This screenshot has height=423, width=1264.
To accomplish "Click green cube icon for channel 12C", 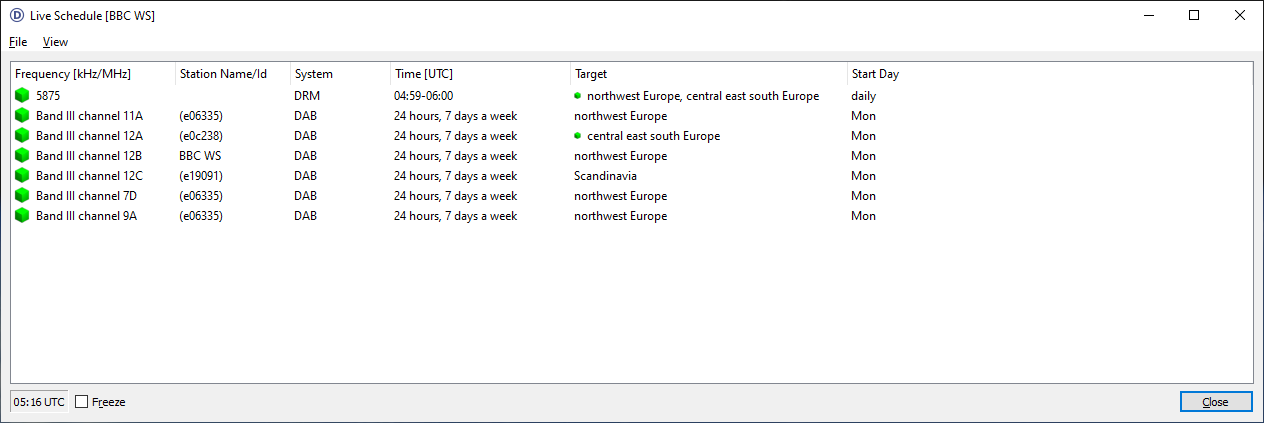I will click(22, 176).
